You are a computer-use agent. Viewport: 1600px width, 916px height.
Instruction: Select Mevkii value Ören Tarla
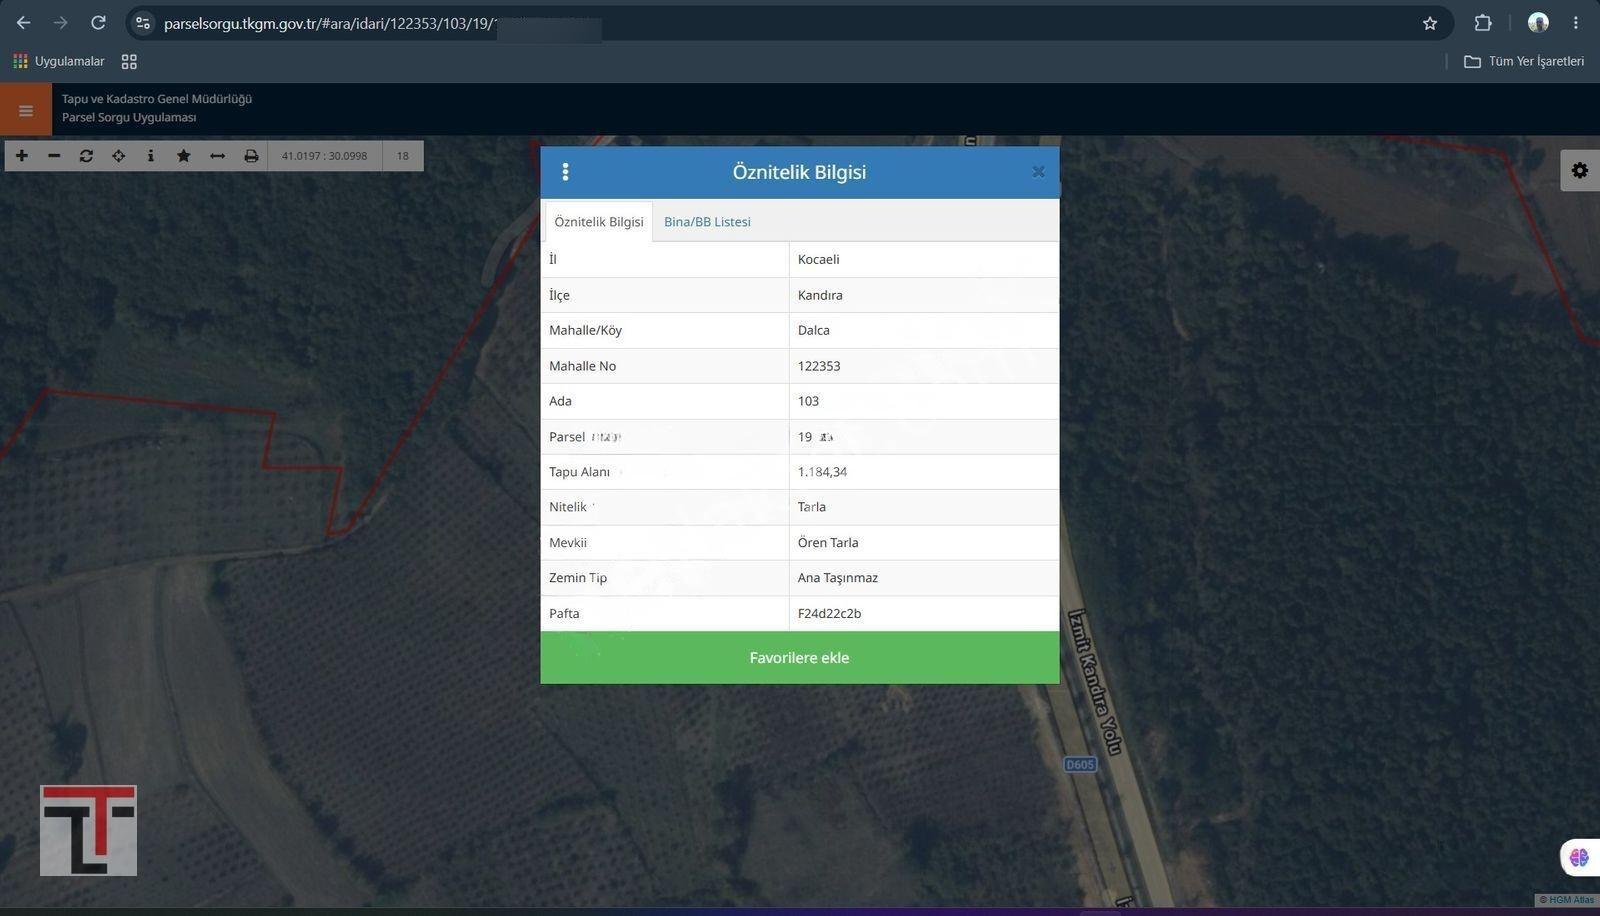(x=924, y=543)
